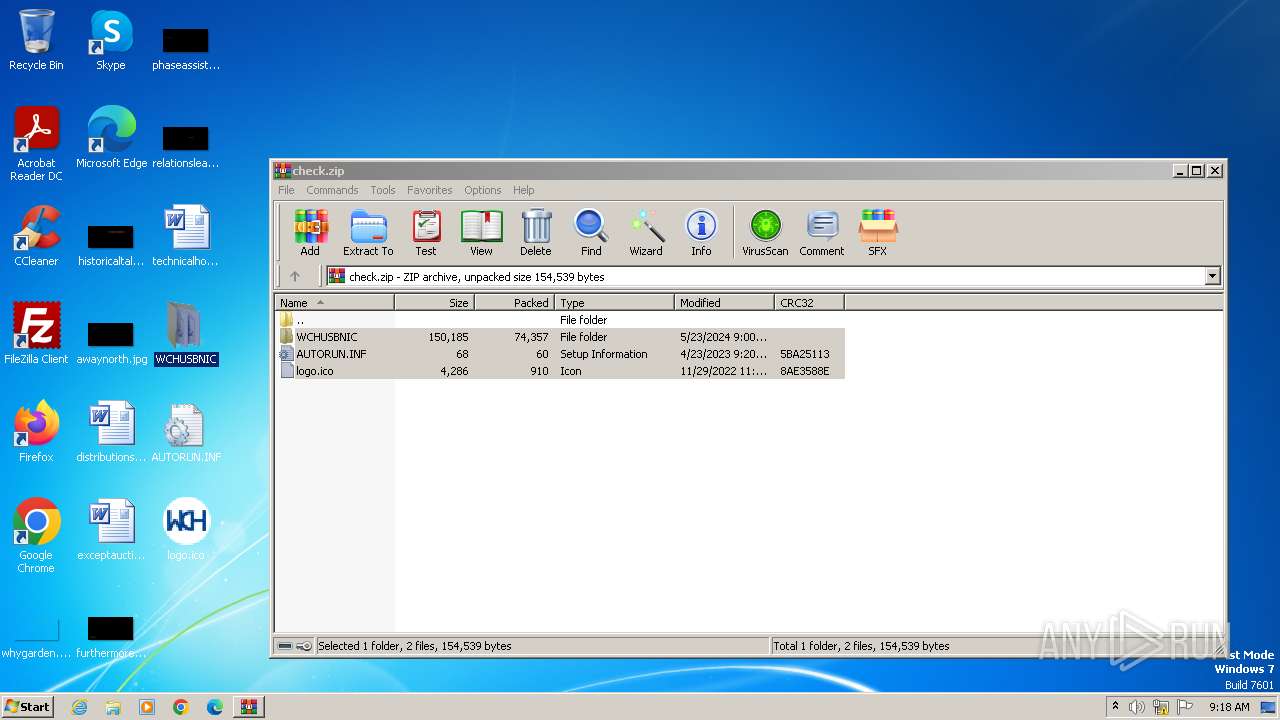The height and width of the screenshot is (720, 1280).
Task: Select AUTORUN.INF file on the desktop
Action: (186, 432)
